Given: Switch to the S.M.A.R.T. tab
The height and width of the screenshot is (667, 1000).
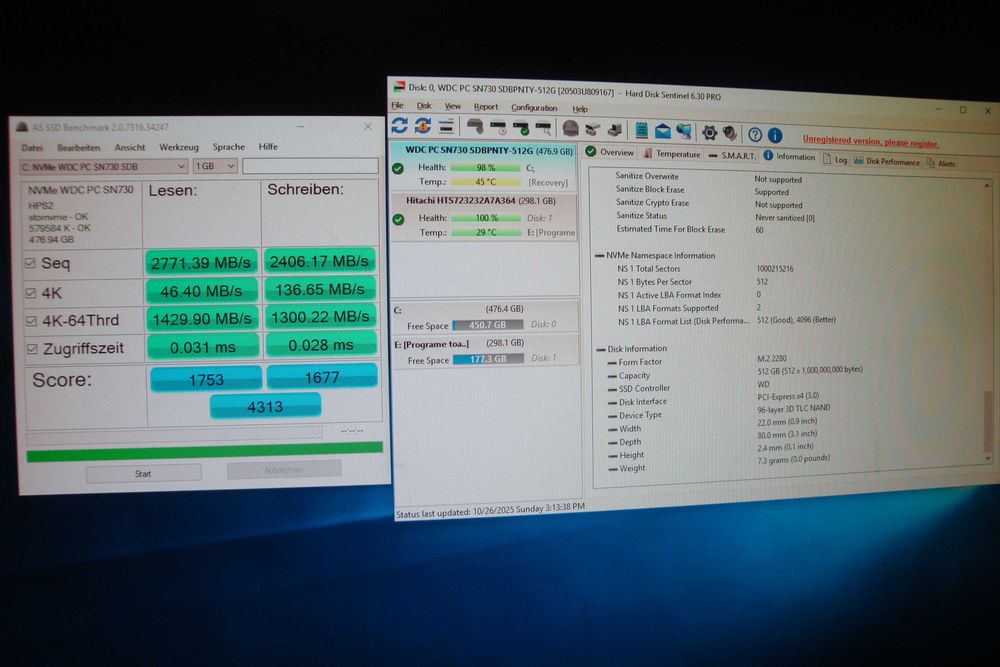Looking at the screenshot, I should coord(732,156).
